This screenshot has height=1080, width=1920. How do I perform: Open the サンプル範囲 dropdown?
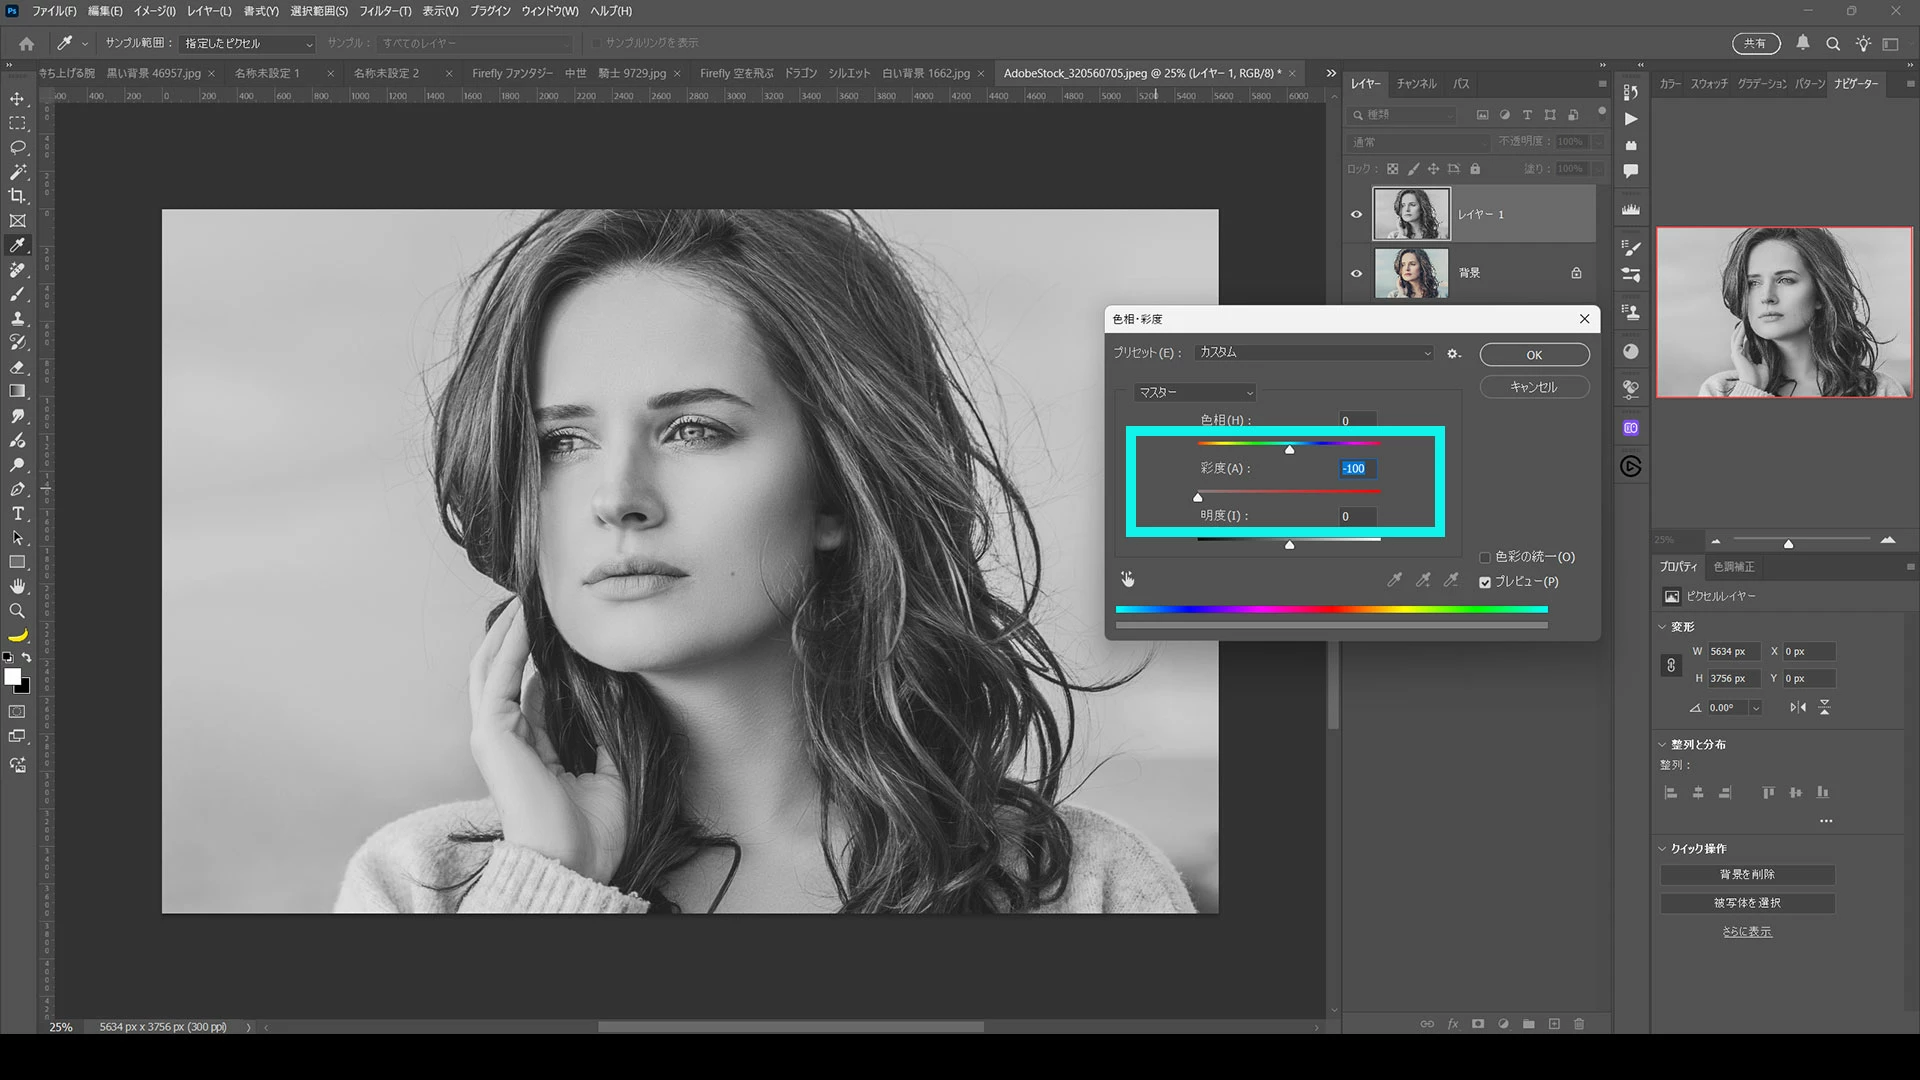(x=247, y=44)
